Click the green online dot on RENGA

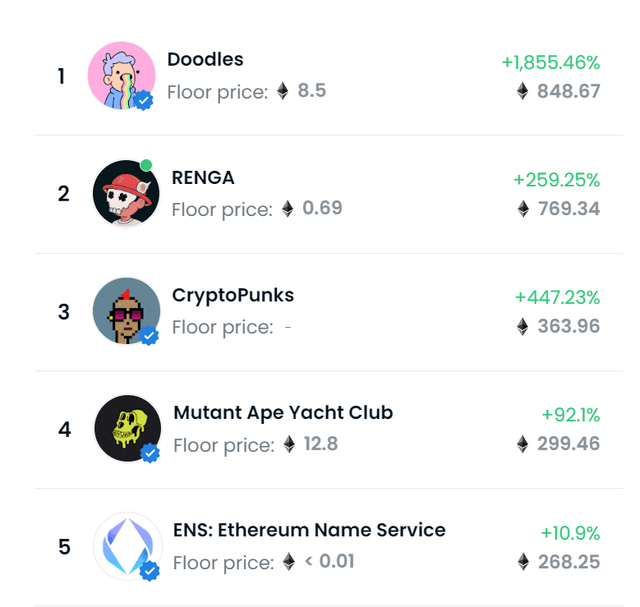coord(147,165)
